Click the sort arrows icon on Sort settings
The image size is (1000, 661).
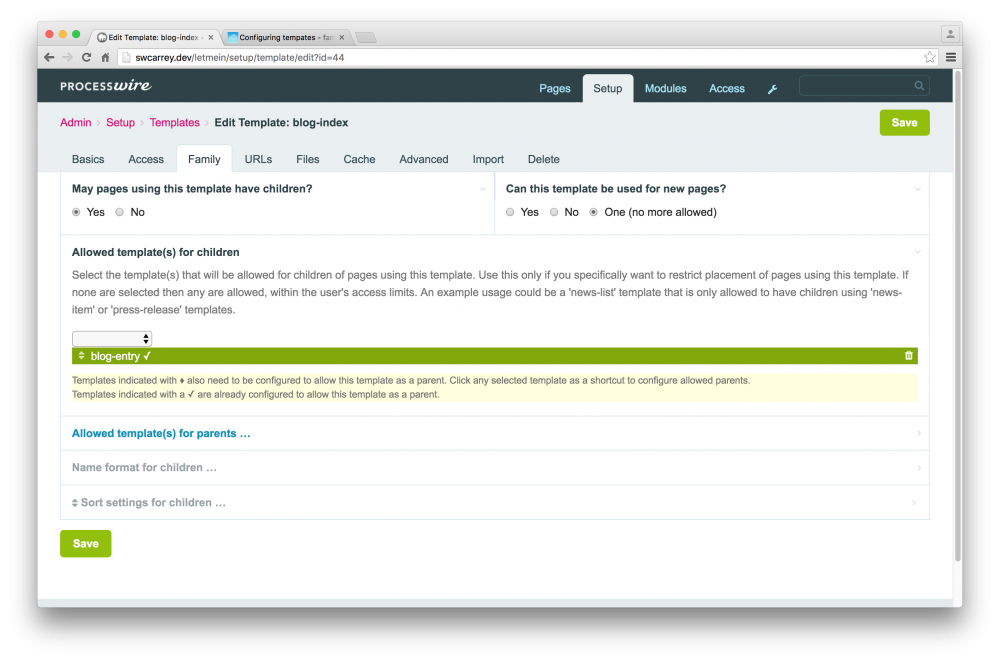[74, 502]
